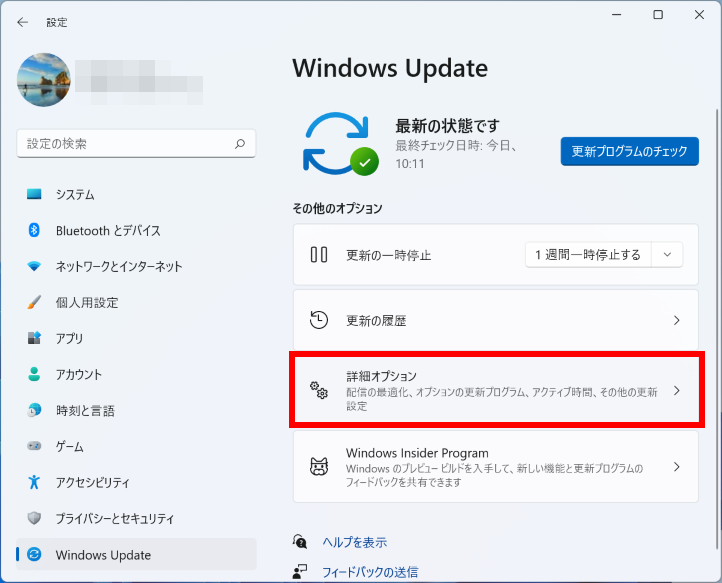
Task: Close the 設定 window
Action: (699, 15)
